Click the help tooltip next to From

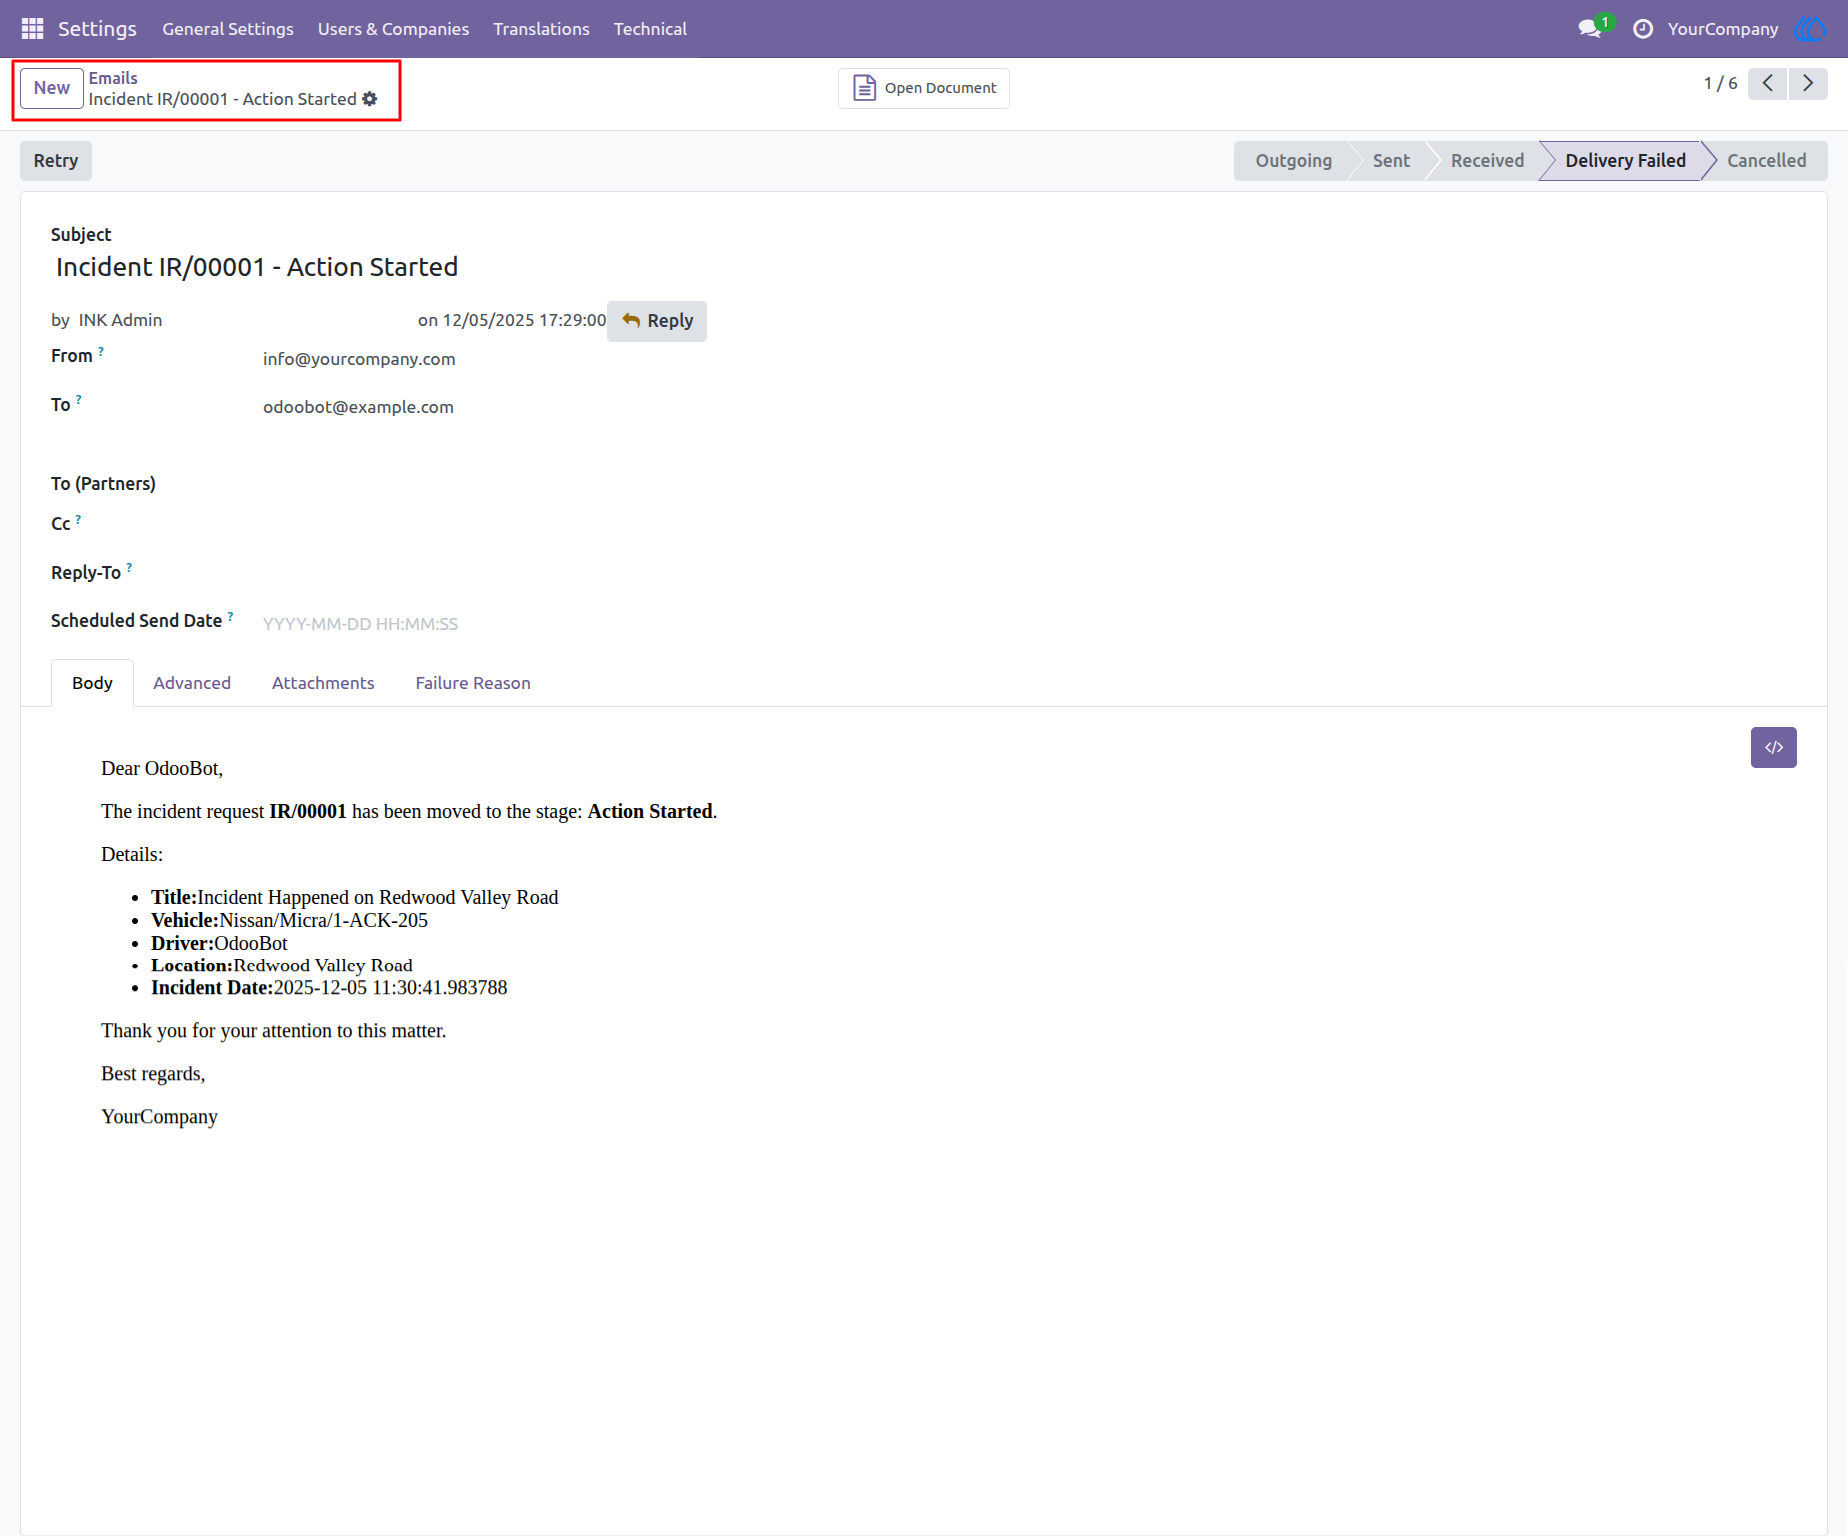pos(101,351)
